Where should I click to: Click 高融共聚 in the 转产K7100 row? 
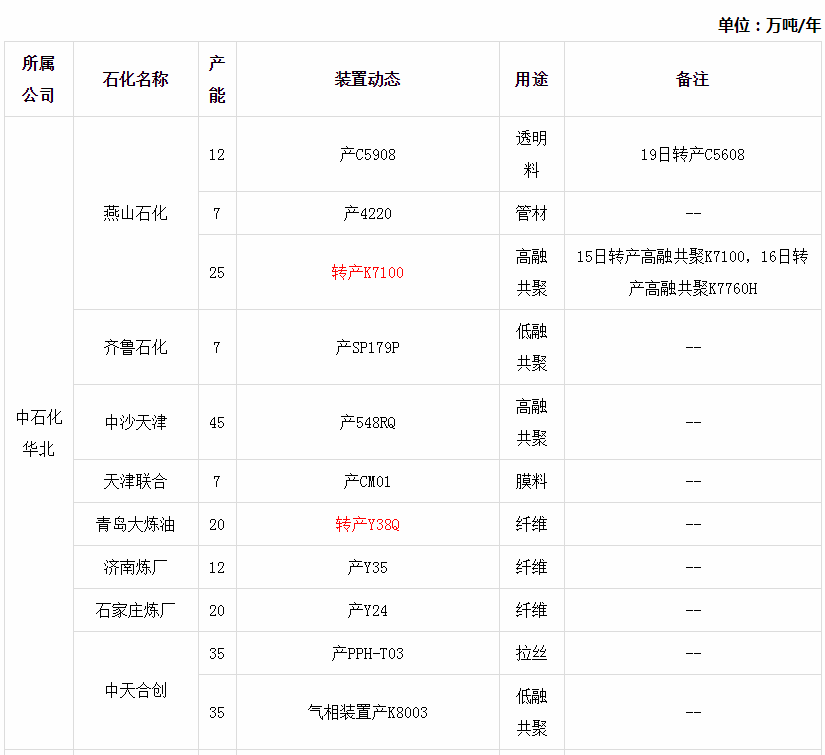tap(531, 272)
